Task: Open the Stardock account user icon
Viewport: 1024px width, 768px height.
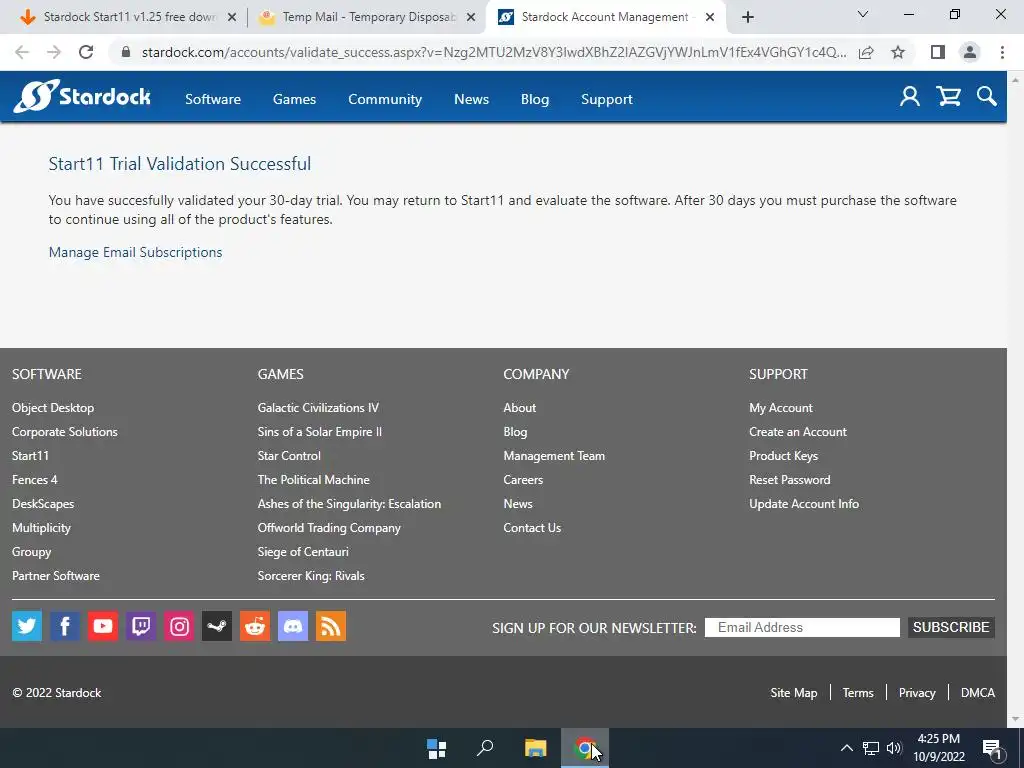Action: (910, 97)
